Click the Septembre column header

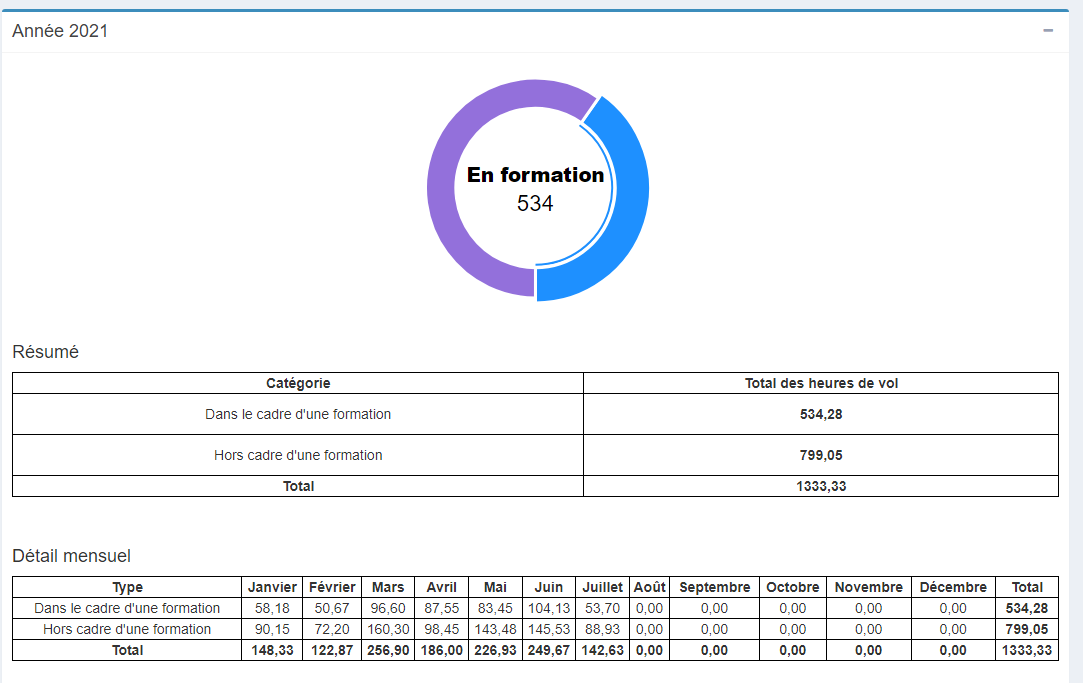tap(714, 587)
